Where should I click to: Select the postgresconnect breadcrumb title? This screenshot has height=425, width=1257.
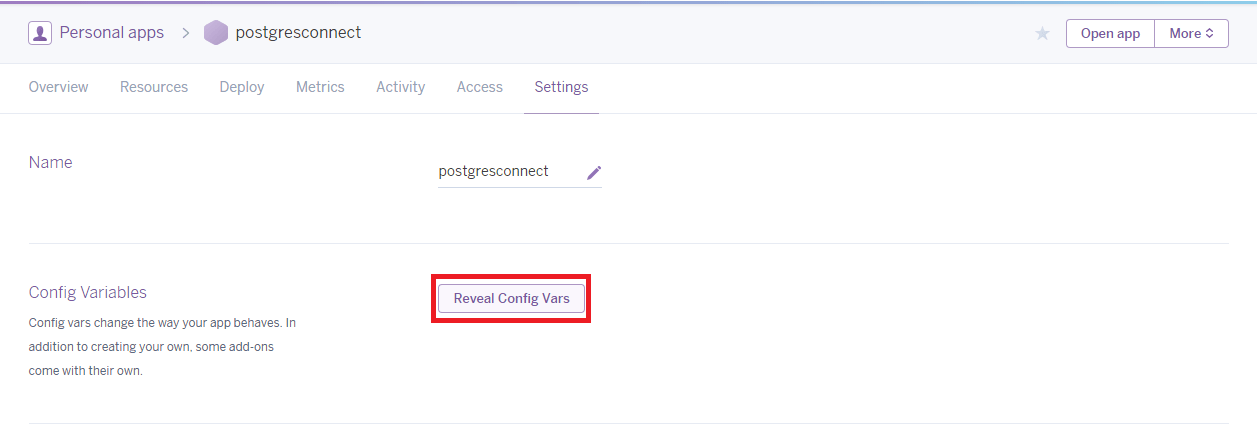tap(298, 33)
